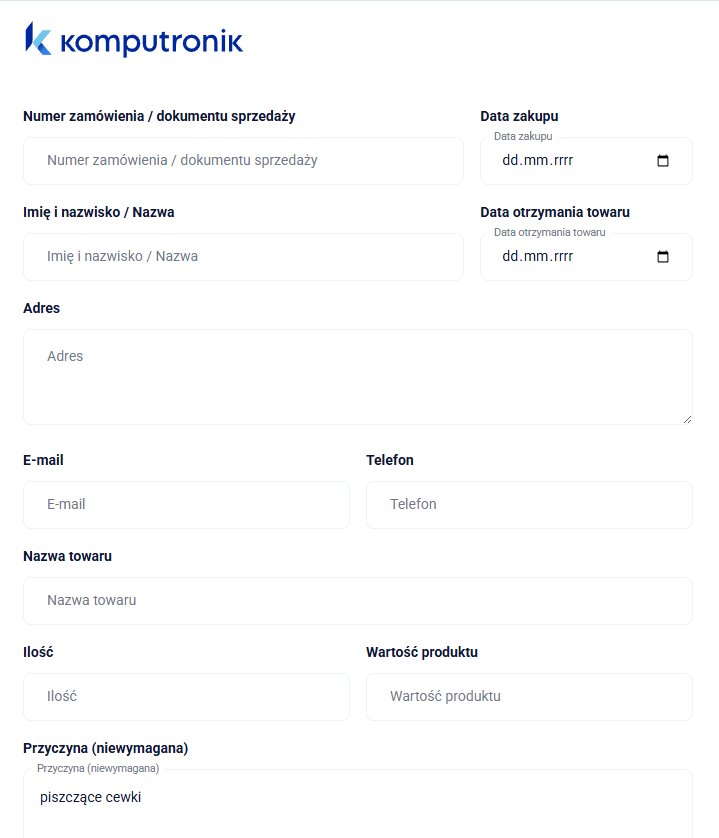Click the day part of Data otrzymania towaru
The height and width of the screenshot is (838, 719).
pos(510,257)
